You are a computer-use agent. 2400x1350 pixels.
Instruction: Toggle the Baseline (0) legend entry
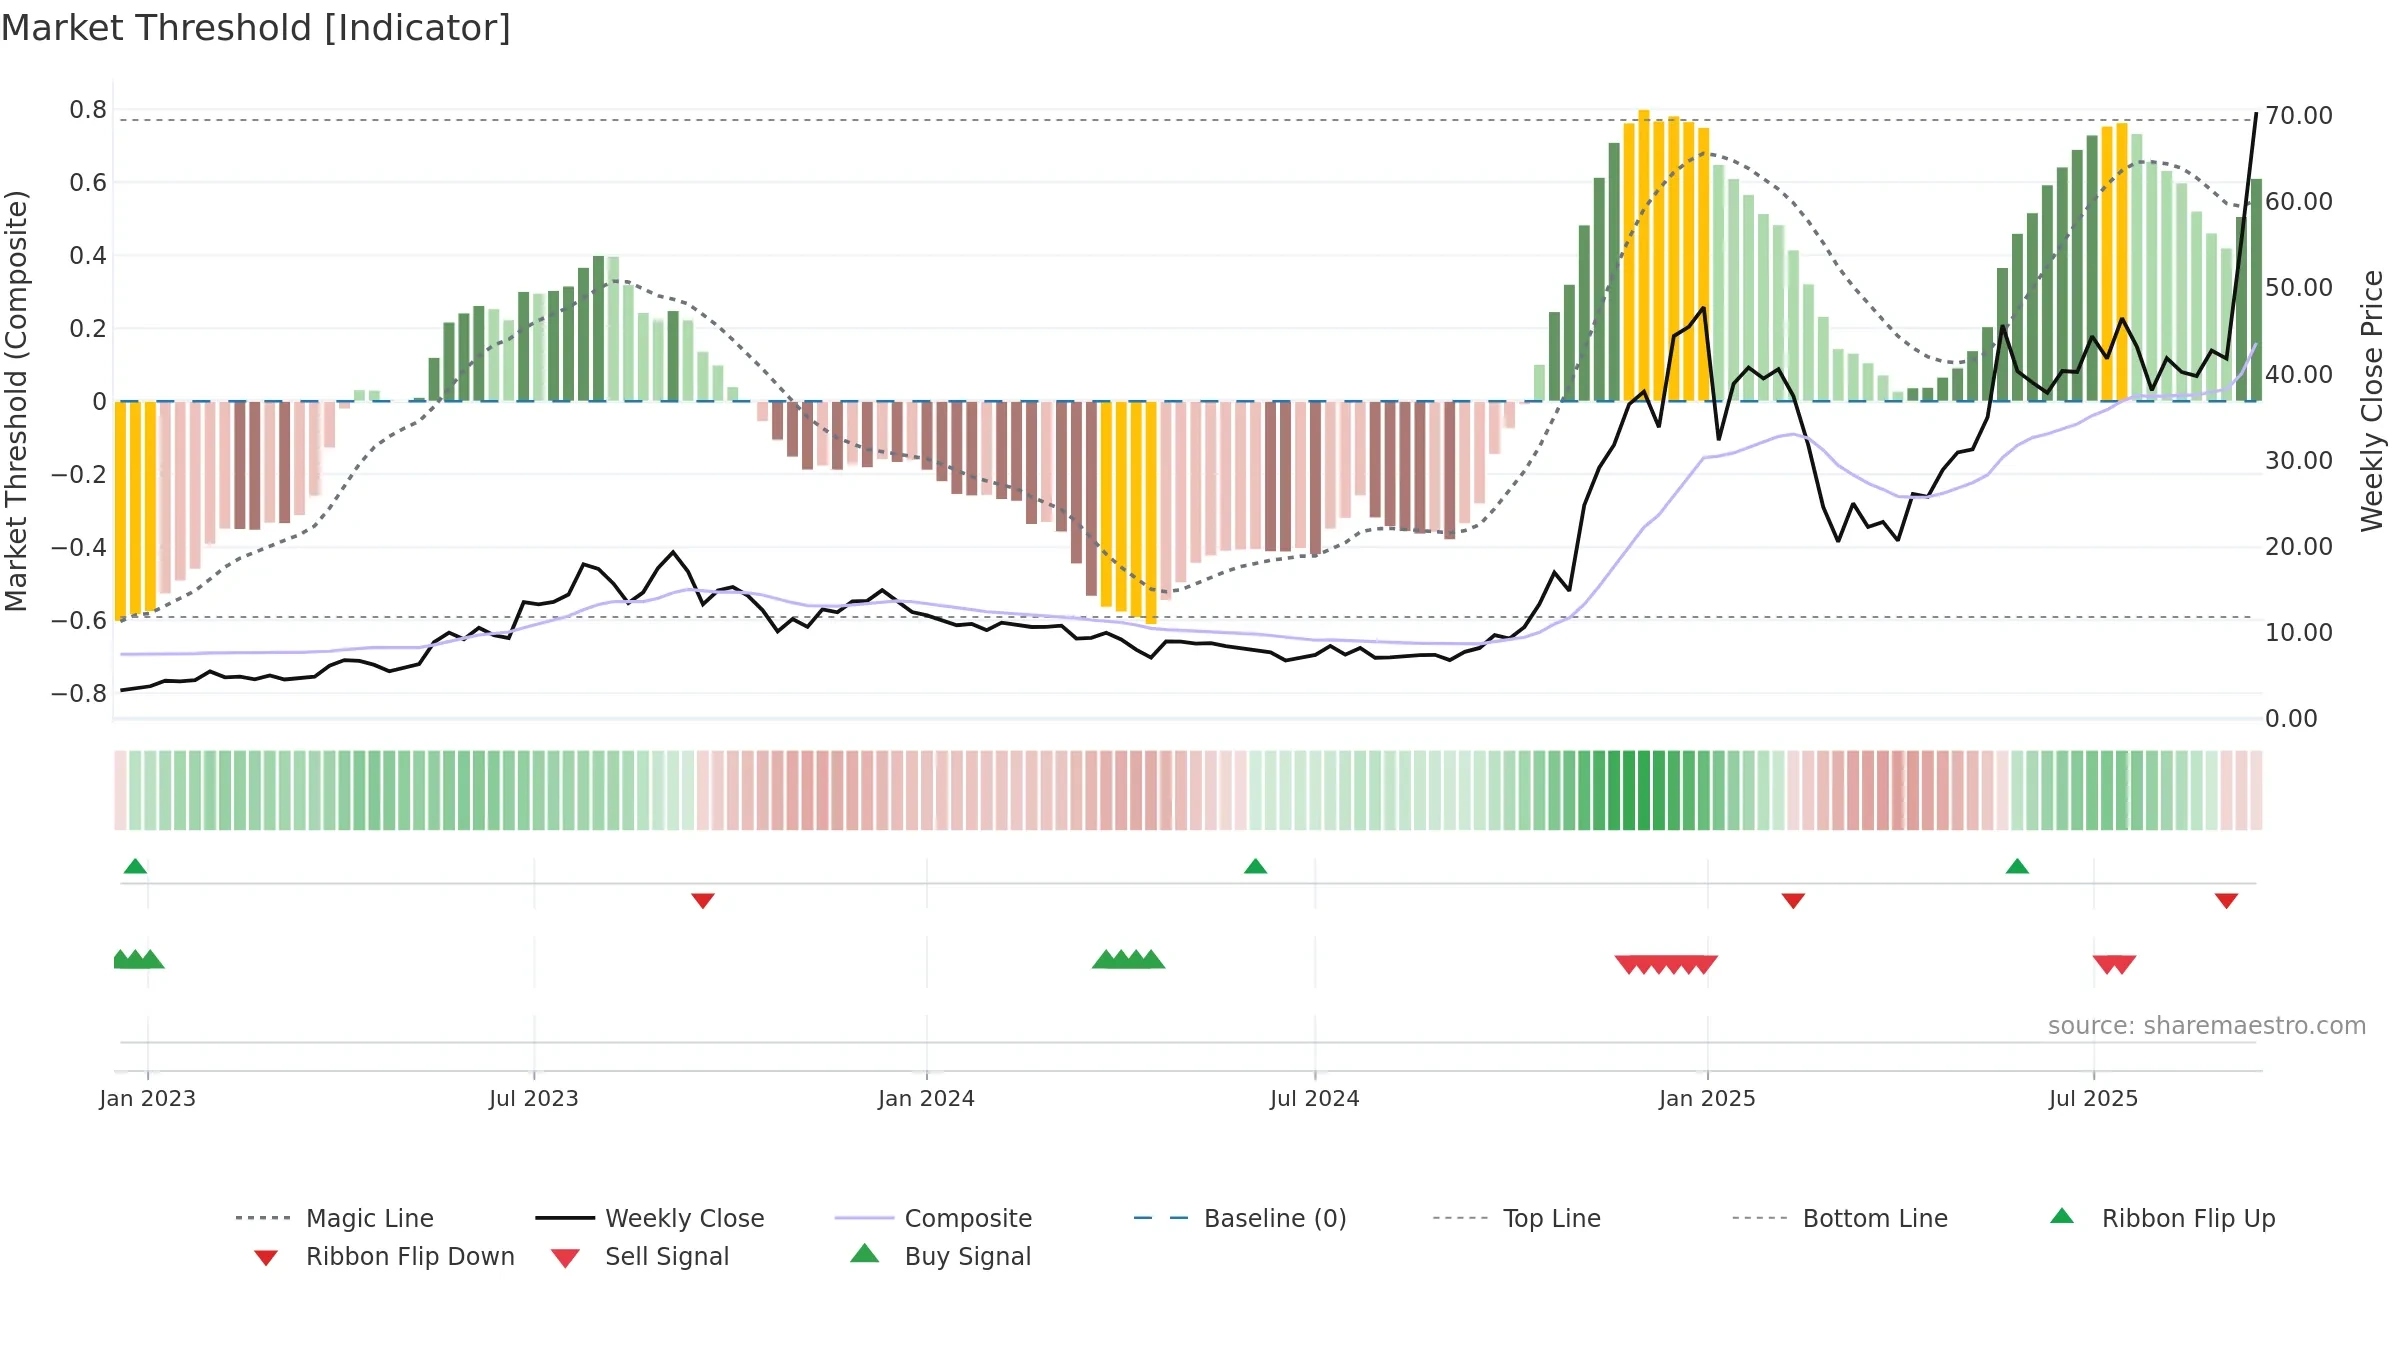click(x=1240, y=1218)
